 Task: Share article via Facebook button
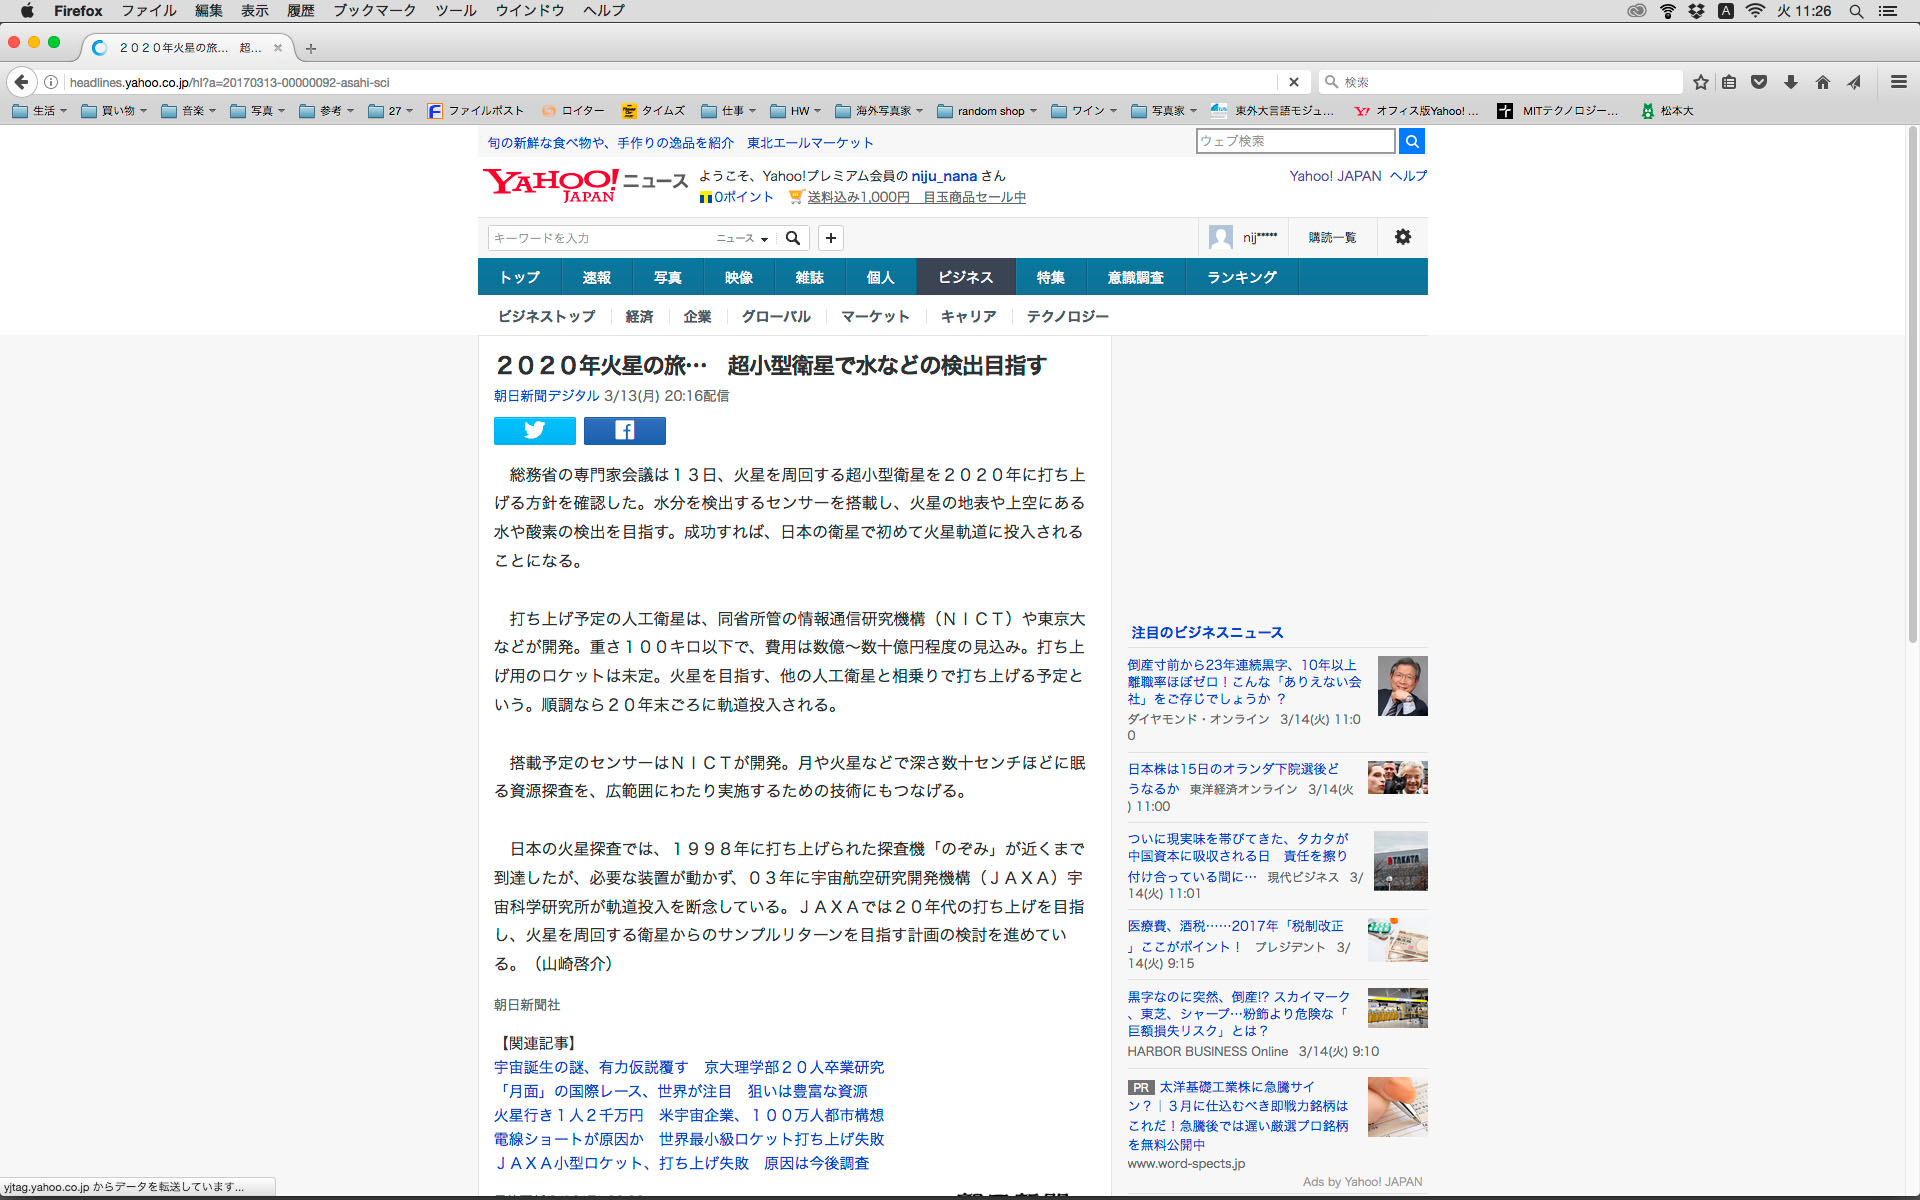tap(624, 430)
